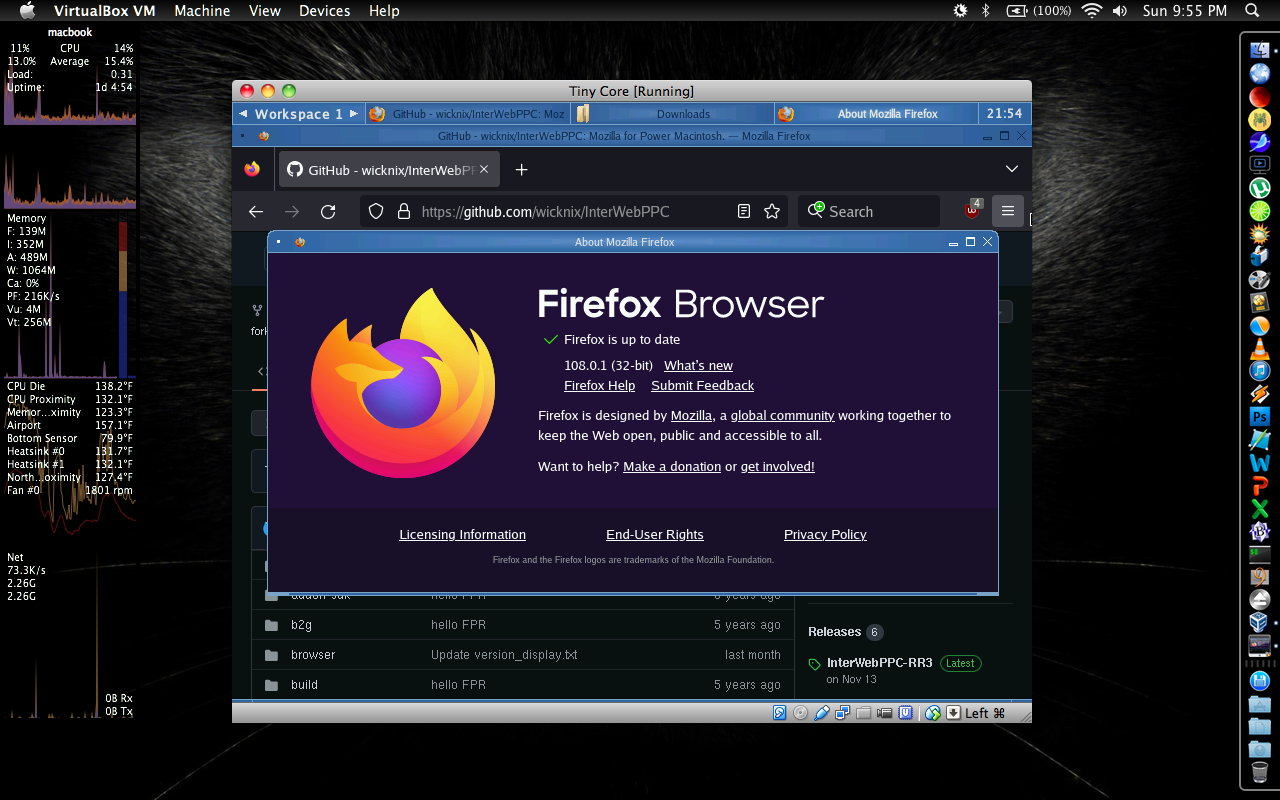The image size is (1280, 800).
Task: Open BBEdit icon in the Dock
Action: [x=1259, y=532]
